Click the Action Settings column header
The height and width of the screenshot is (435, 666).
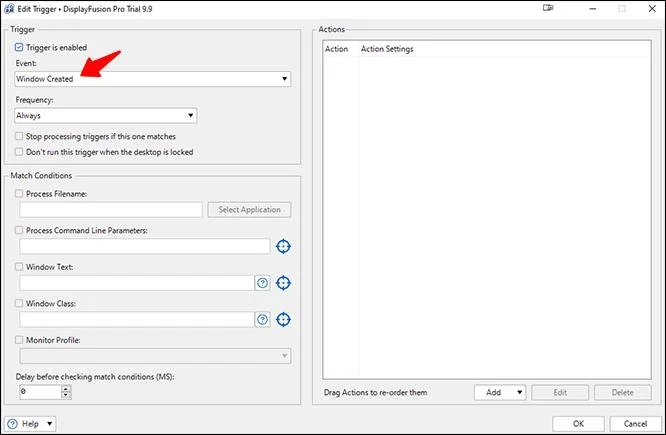(387, 49)
